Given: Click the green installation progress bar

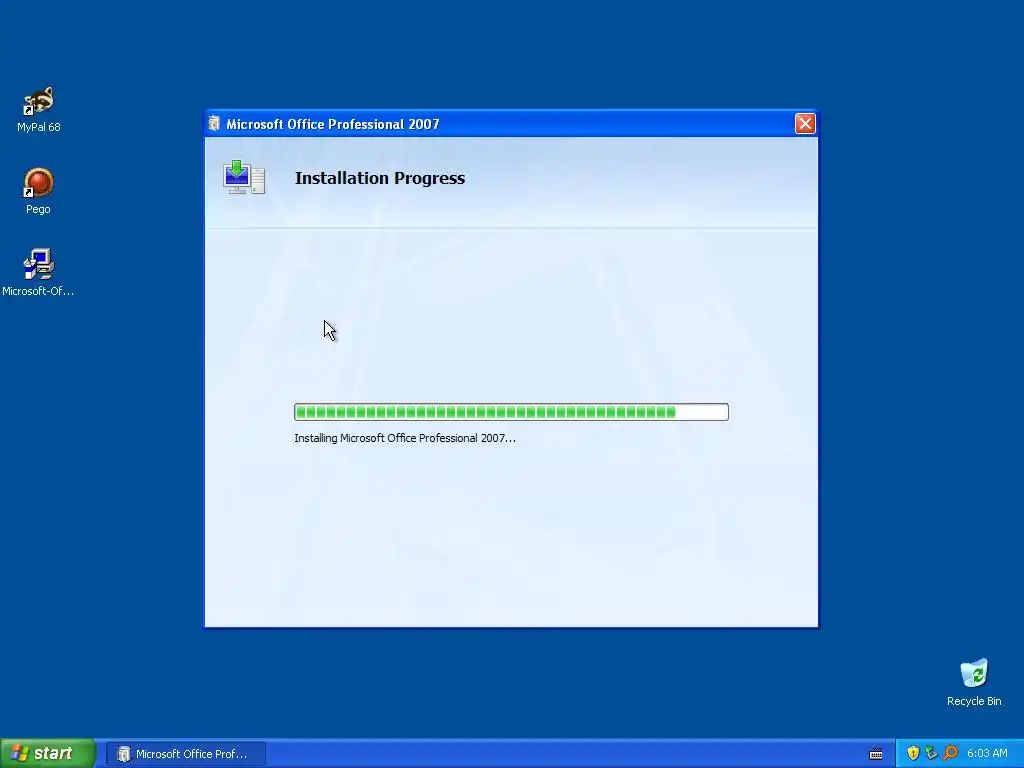Looking at the screenshot, I should click(511, 412).
